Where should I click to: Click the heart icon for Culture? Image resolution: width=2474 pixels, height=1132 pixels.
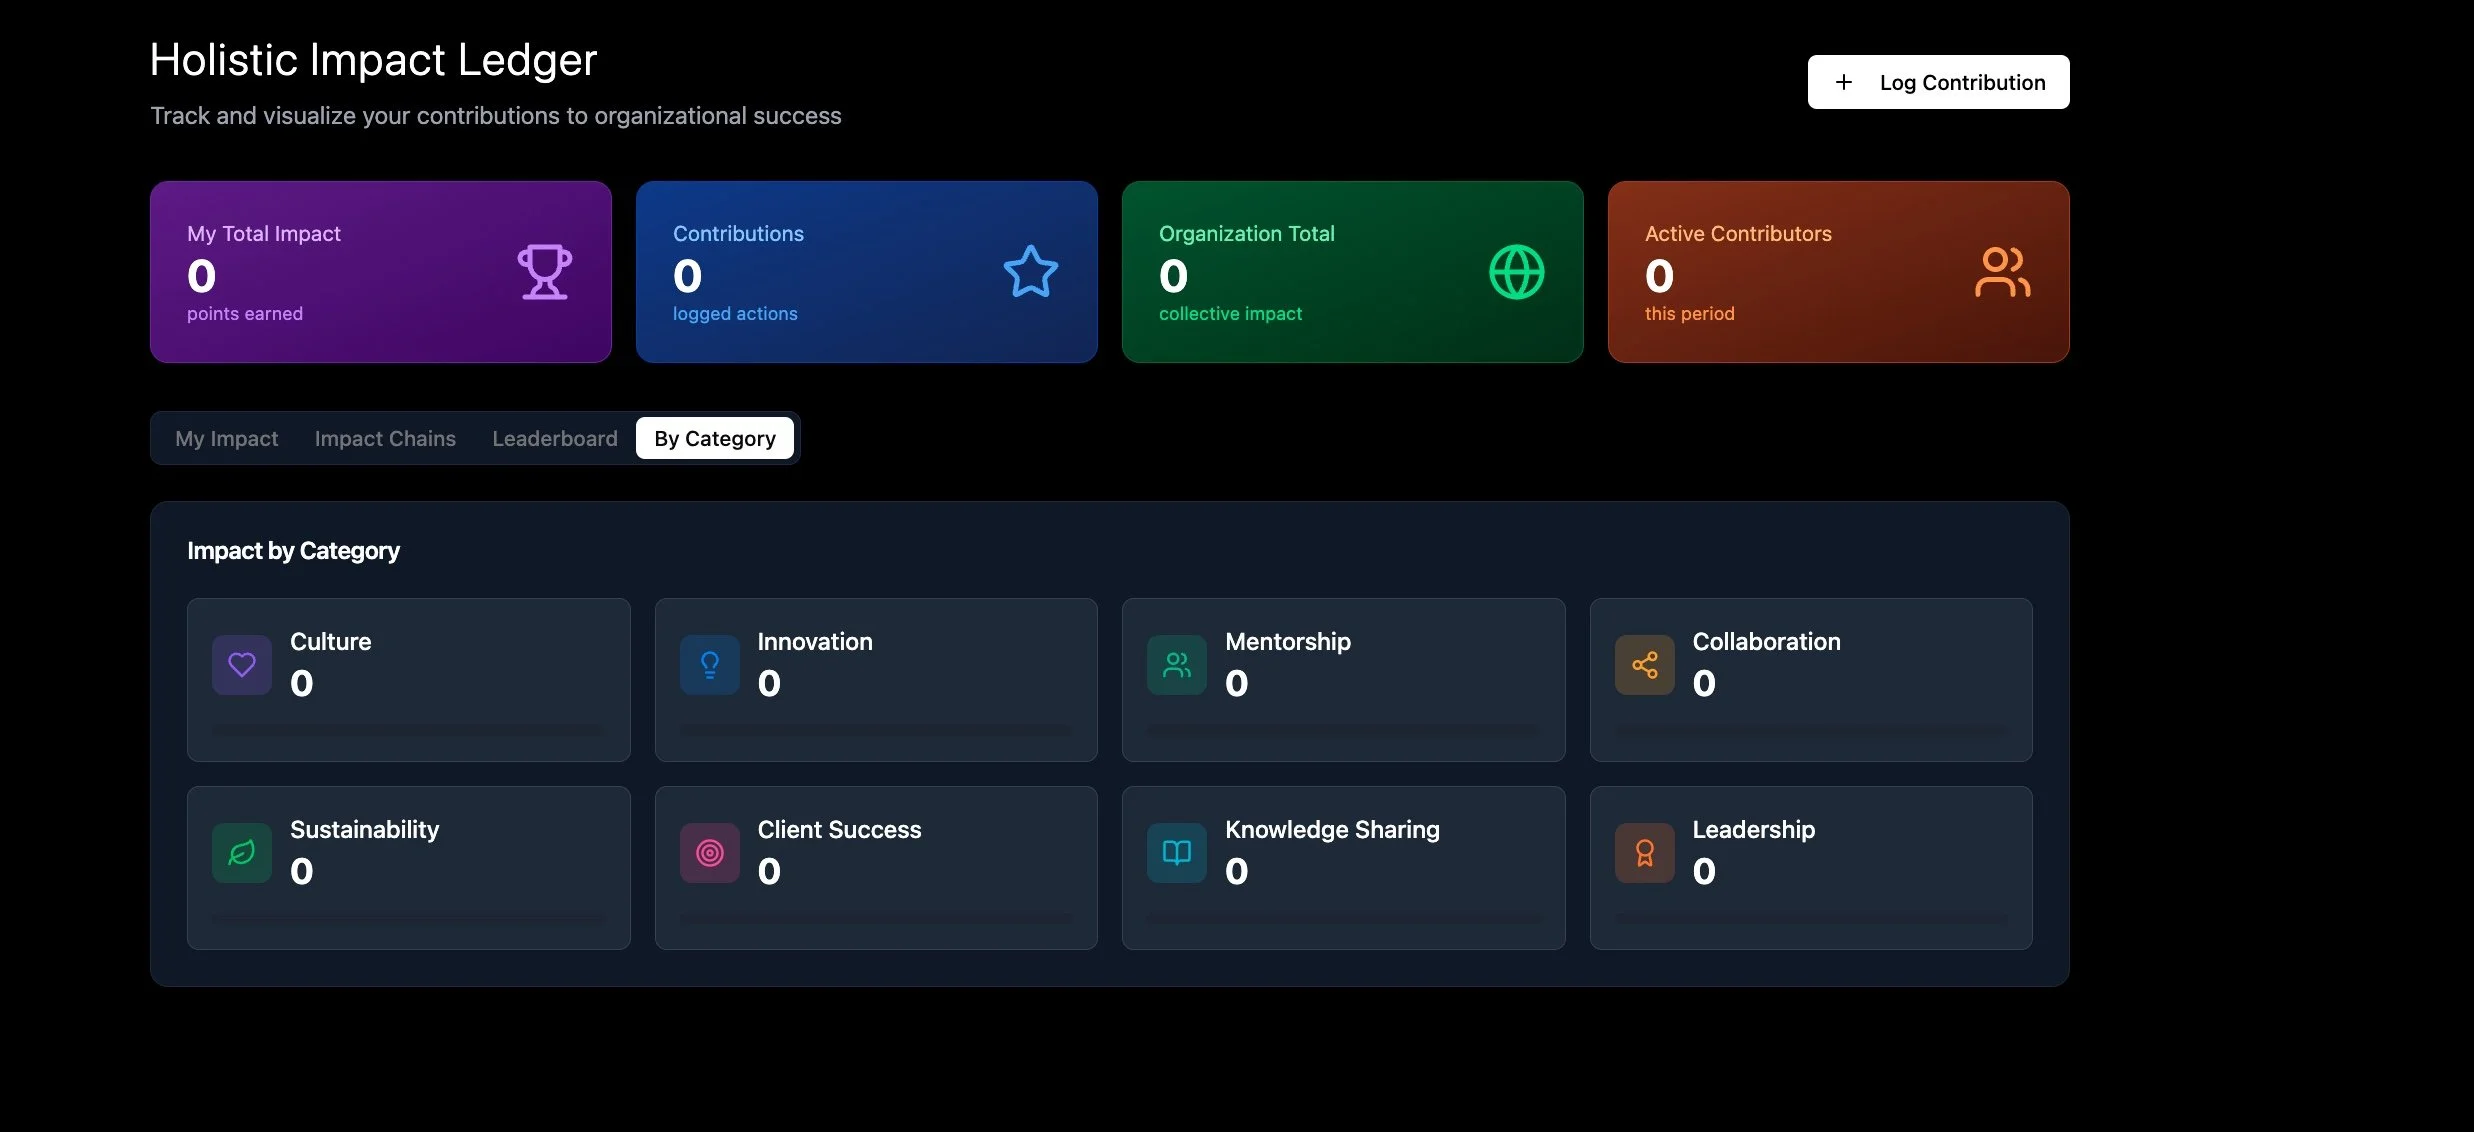coord(242,665)
